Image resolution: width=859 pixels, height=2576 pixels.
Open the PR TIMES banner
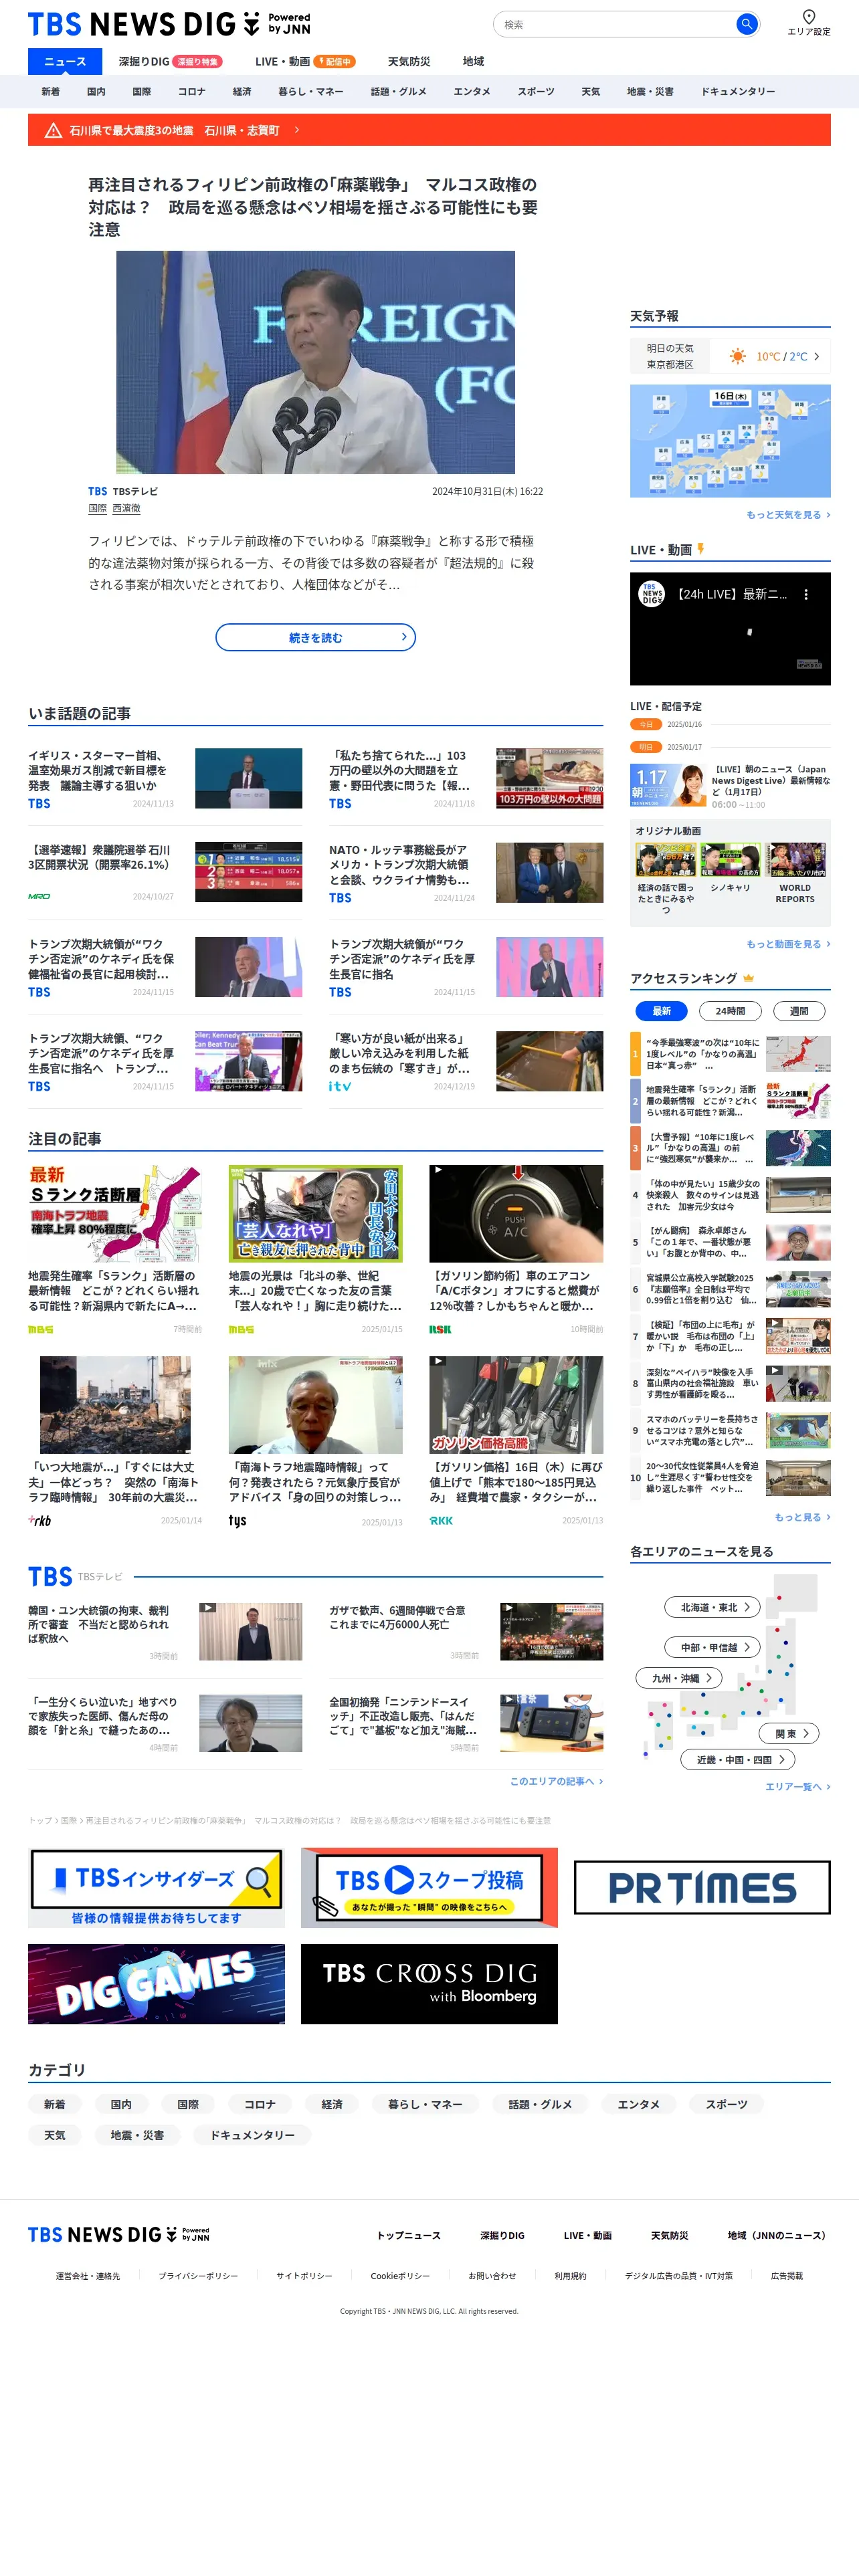(x=702, y=1888)
